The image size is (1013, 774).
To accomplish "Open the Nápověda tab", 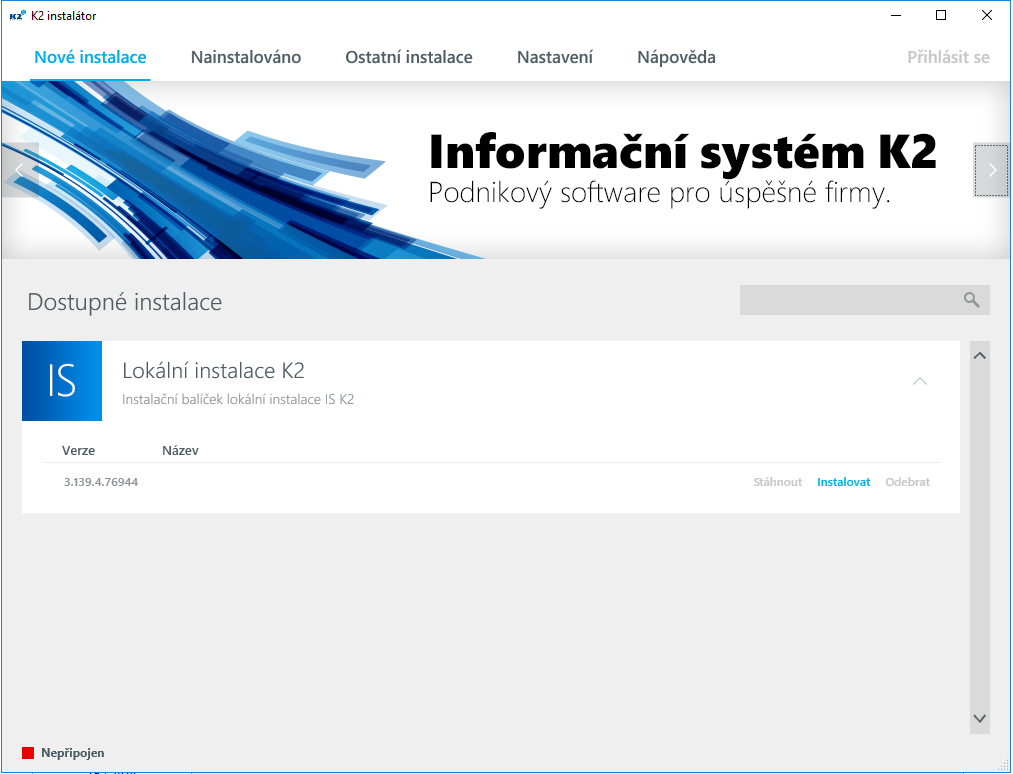I will [x=676, y=58].
